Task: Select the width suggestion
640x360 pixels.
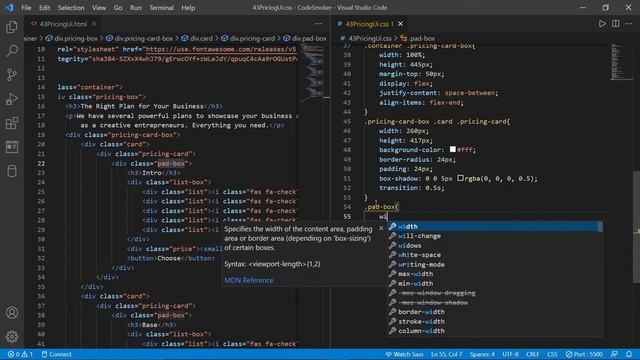Action: click(495, 227)
